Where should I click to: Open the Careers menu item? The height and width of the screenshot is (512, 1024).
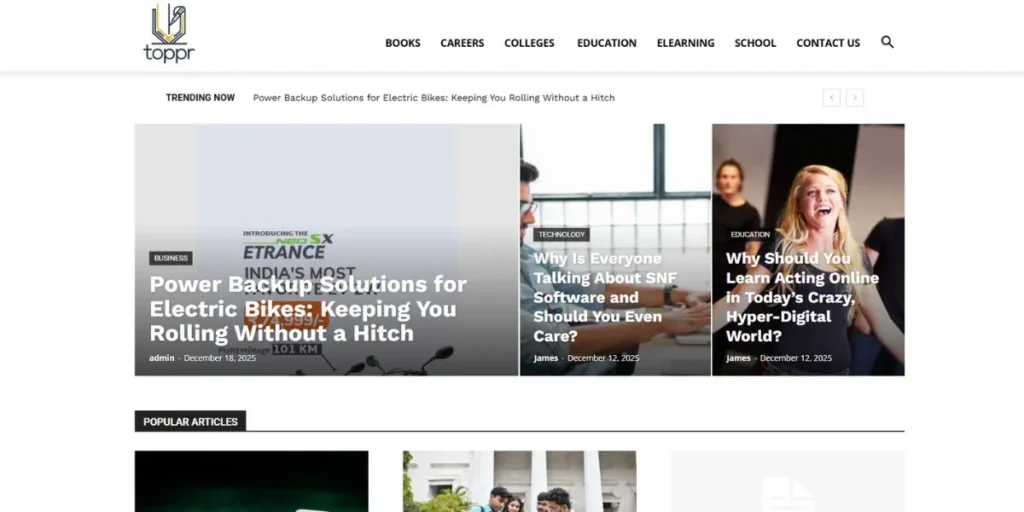pos(462,43)
